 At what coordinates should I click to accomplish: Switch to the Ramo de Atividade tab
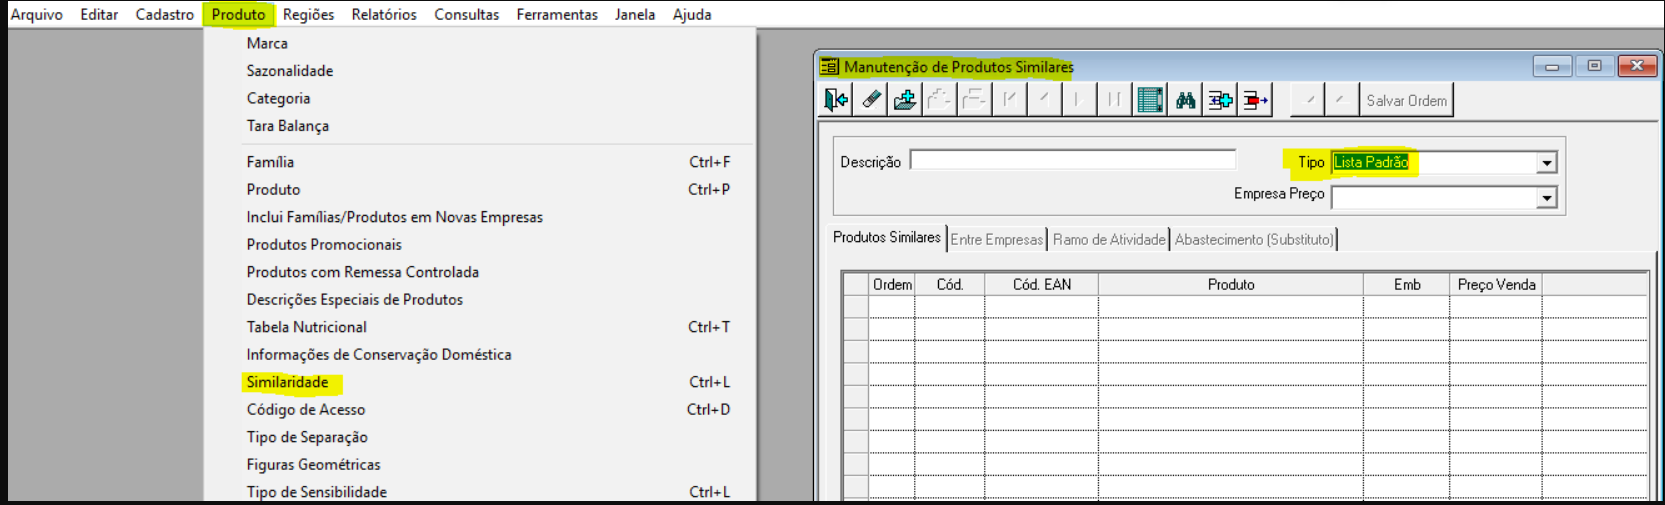[1109, 240]
